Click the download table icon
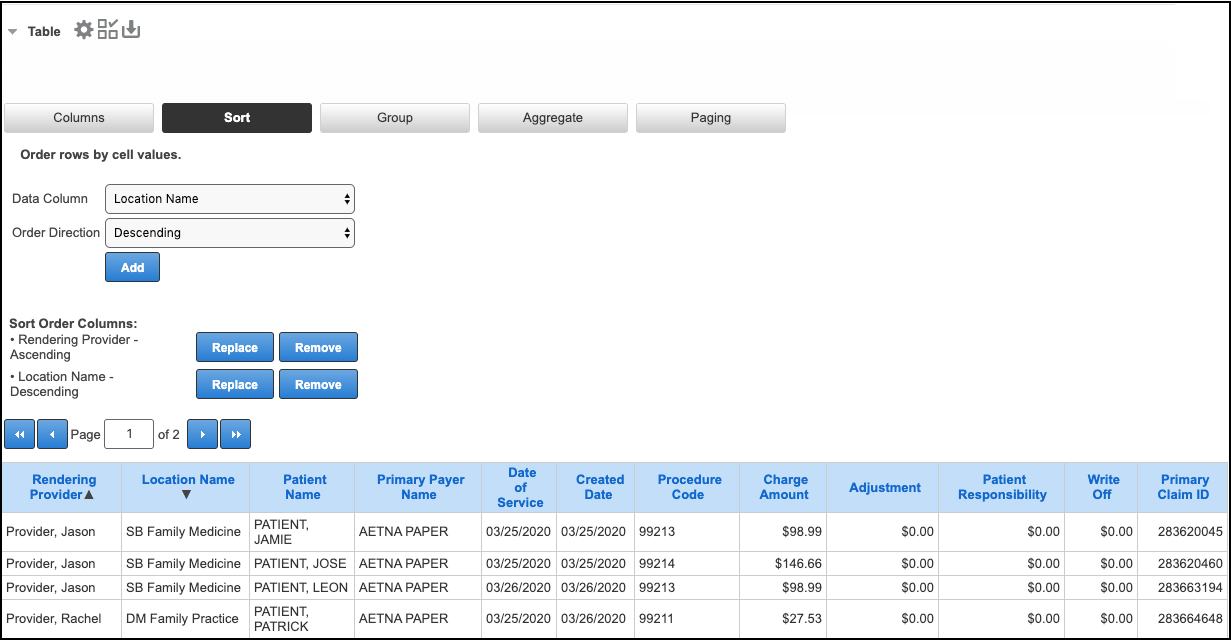This screenshot has height=640, width=1231. pos(131,30)
